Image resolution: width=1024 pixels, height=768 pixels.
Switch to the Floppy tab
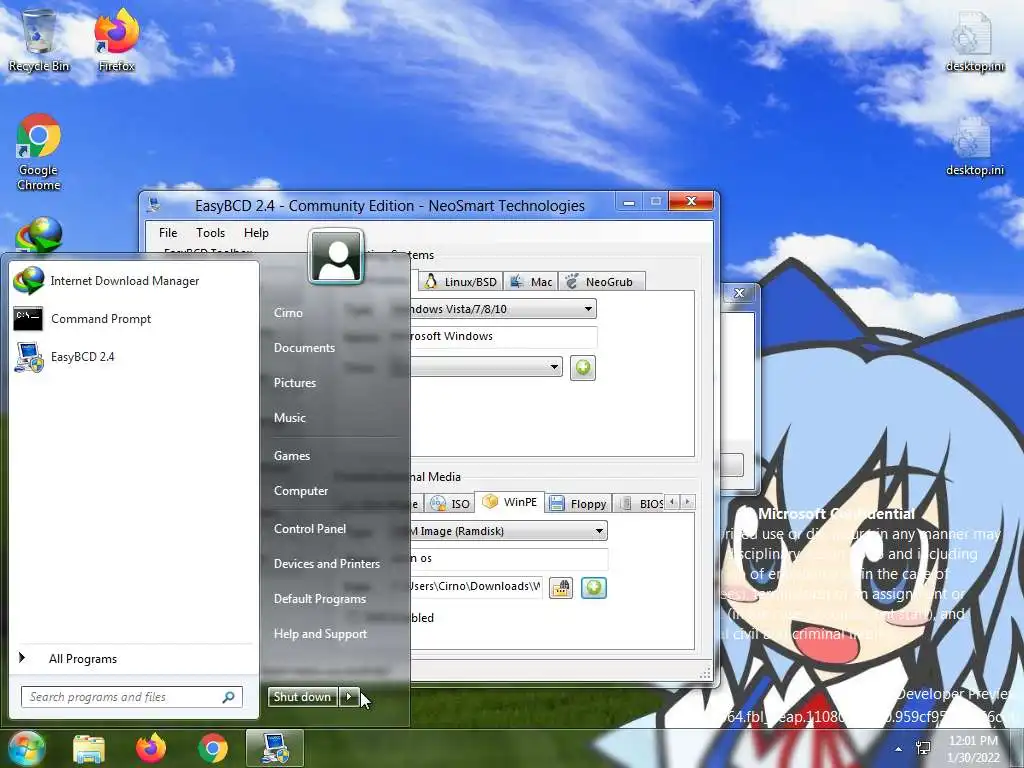(578, 504)
